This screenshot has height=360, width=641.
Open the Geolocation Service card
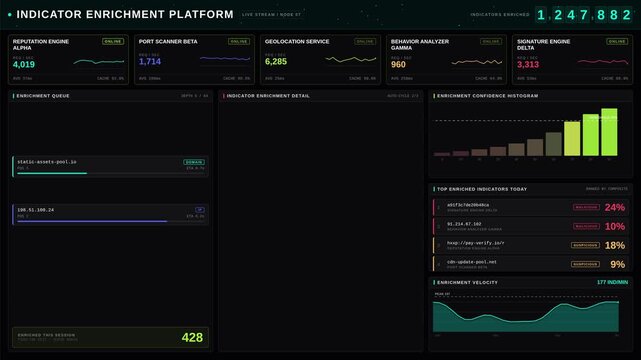[320, 60]
